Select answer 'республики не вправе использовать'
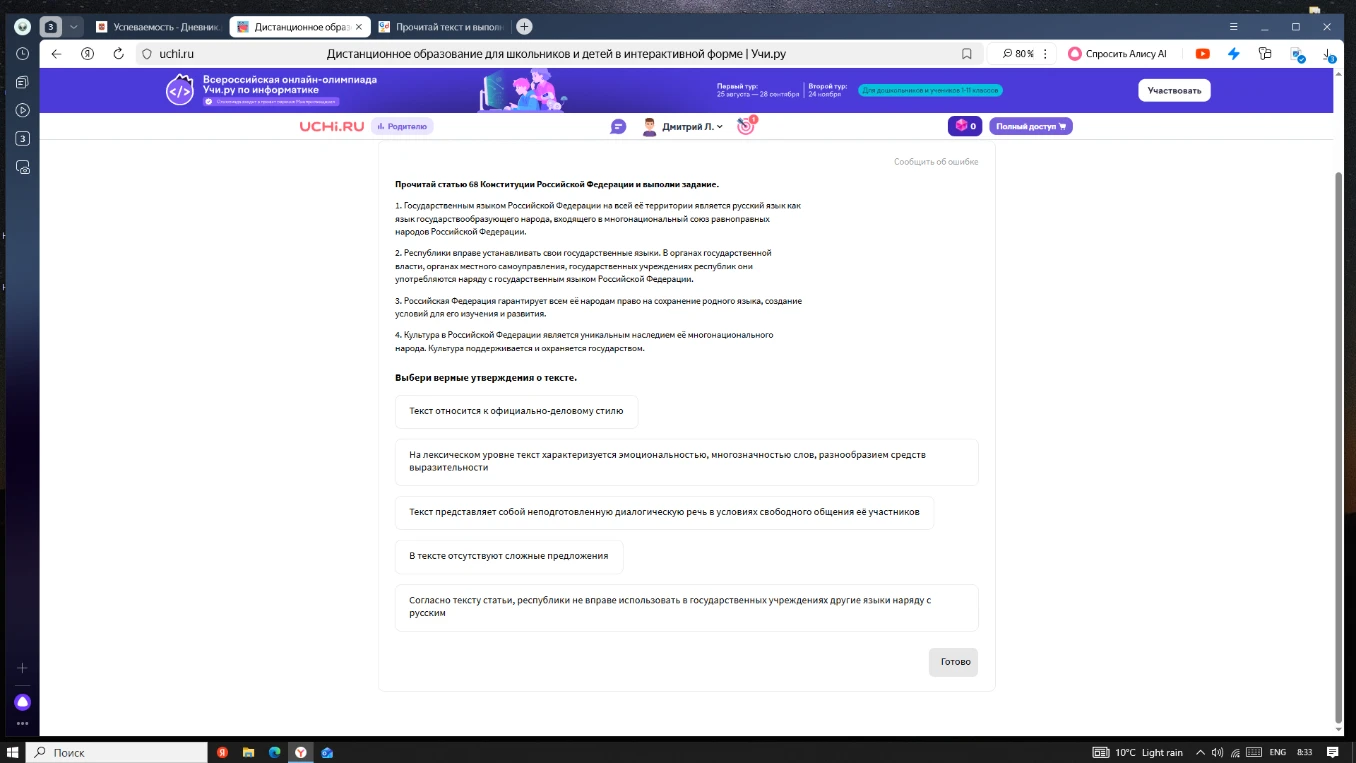 [686, 607]
